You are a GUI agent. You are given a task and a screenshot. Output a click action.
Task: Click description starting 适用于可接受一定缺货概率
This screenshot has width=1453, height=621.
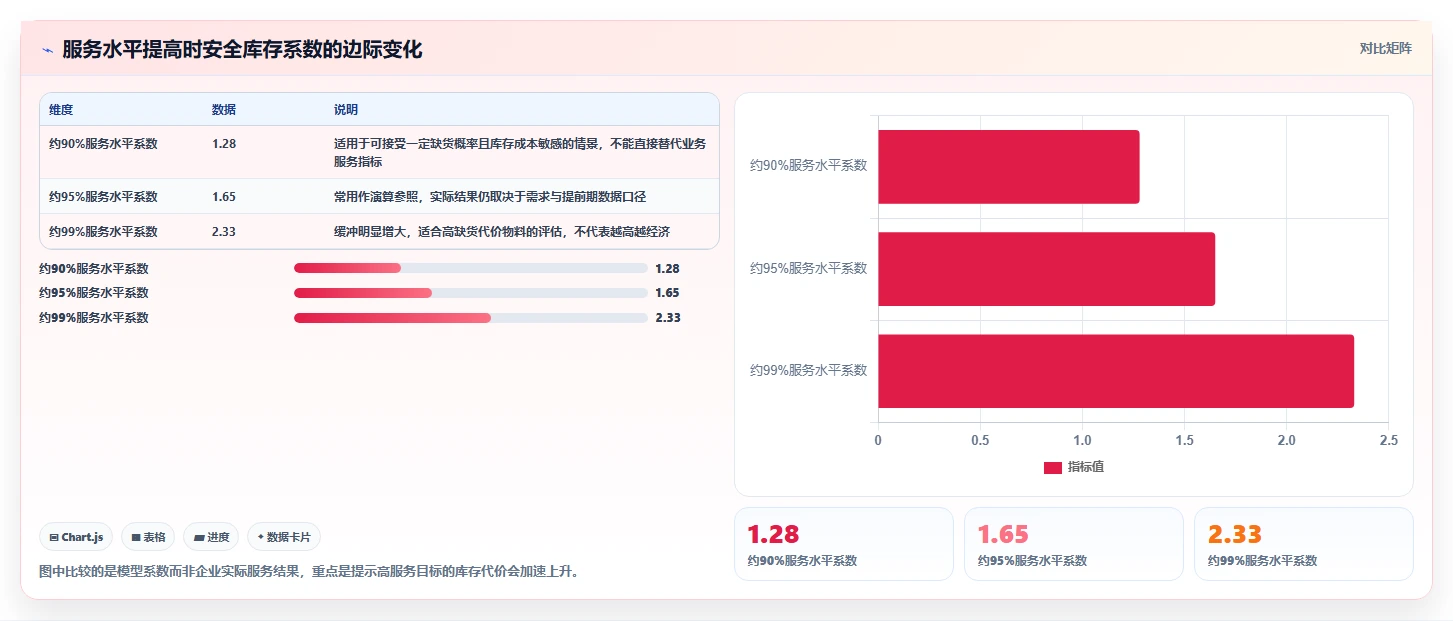tap(520, 152)
